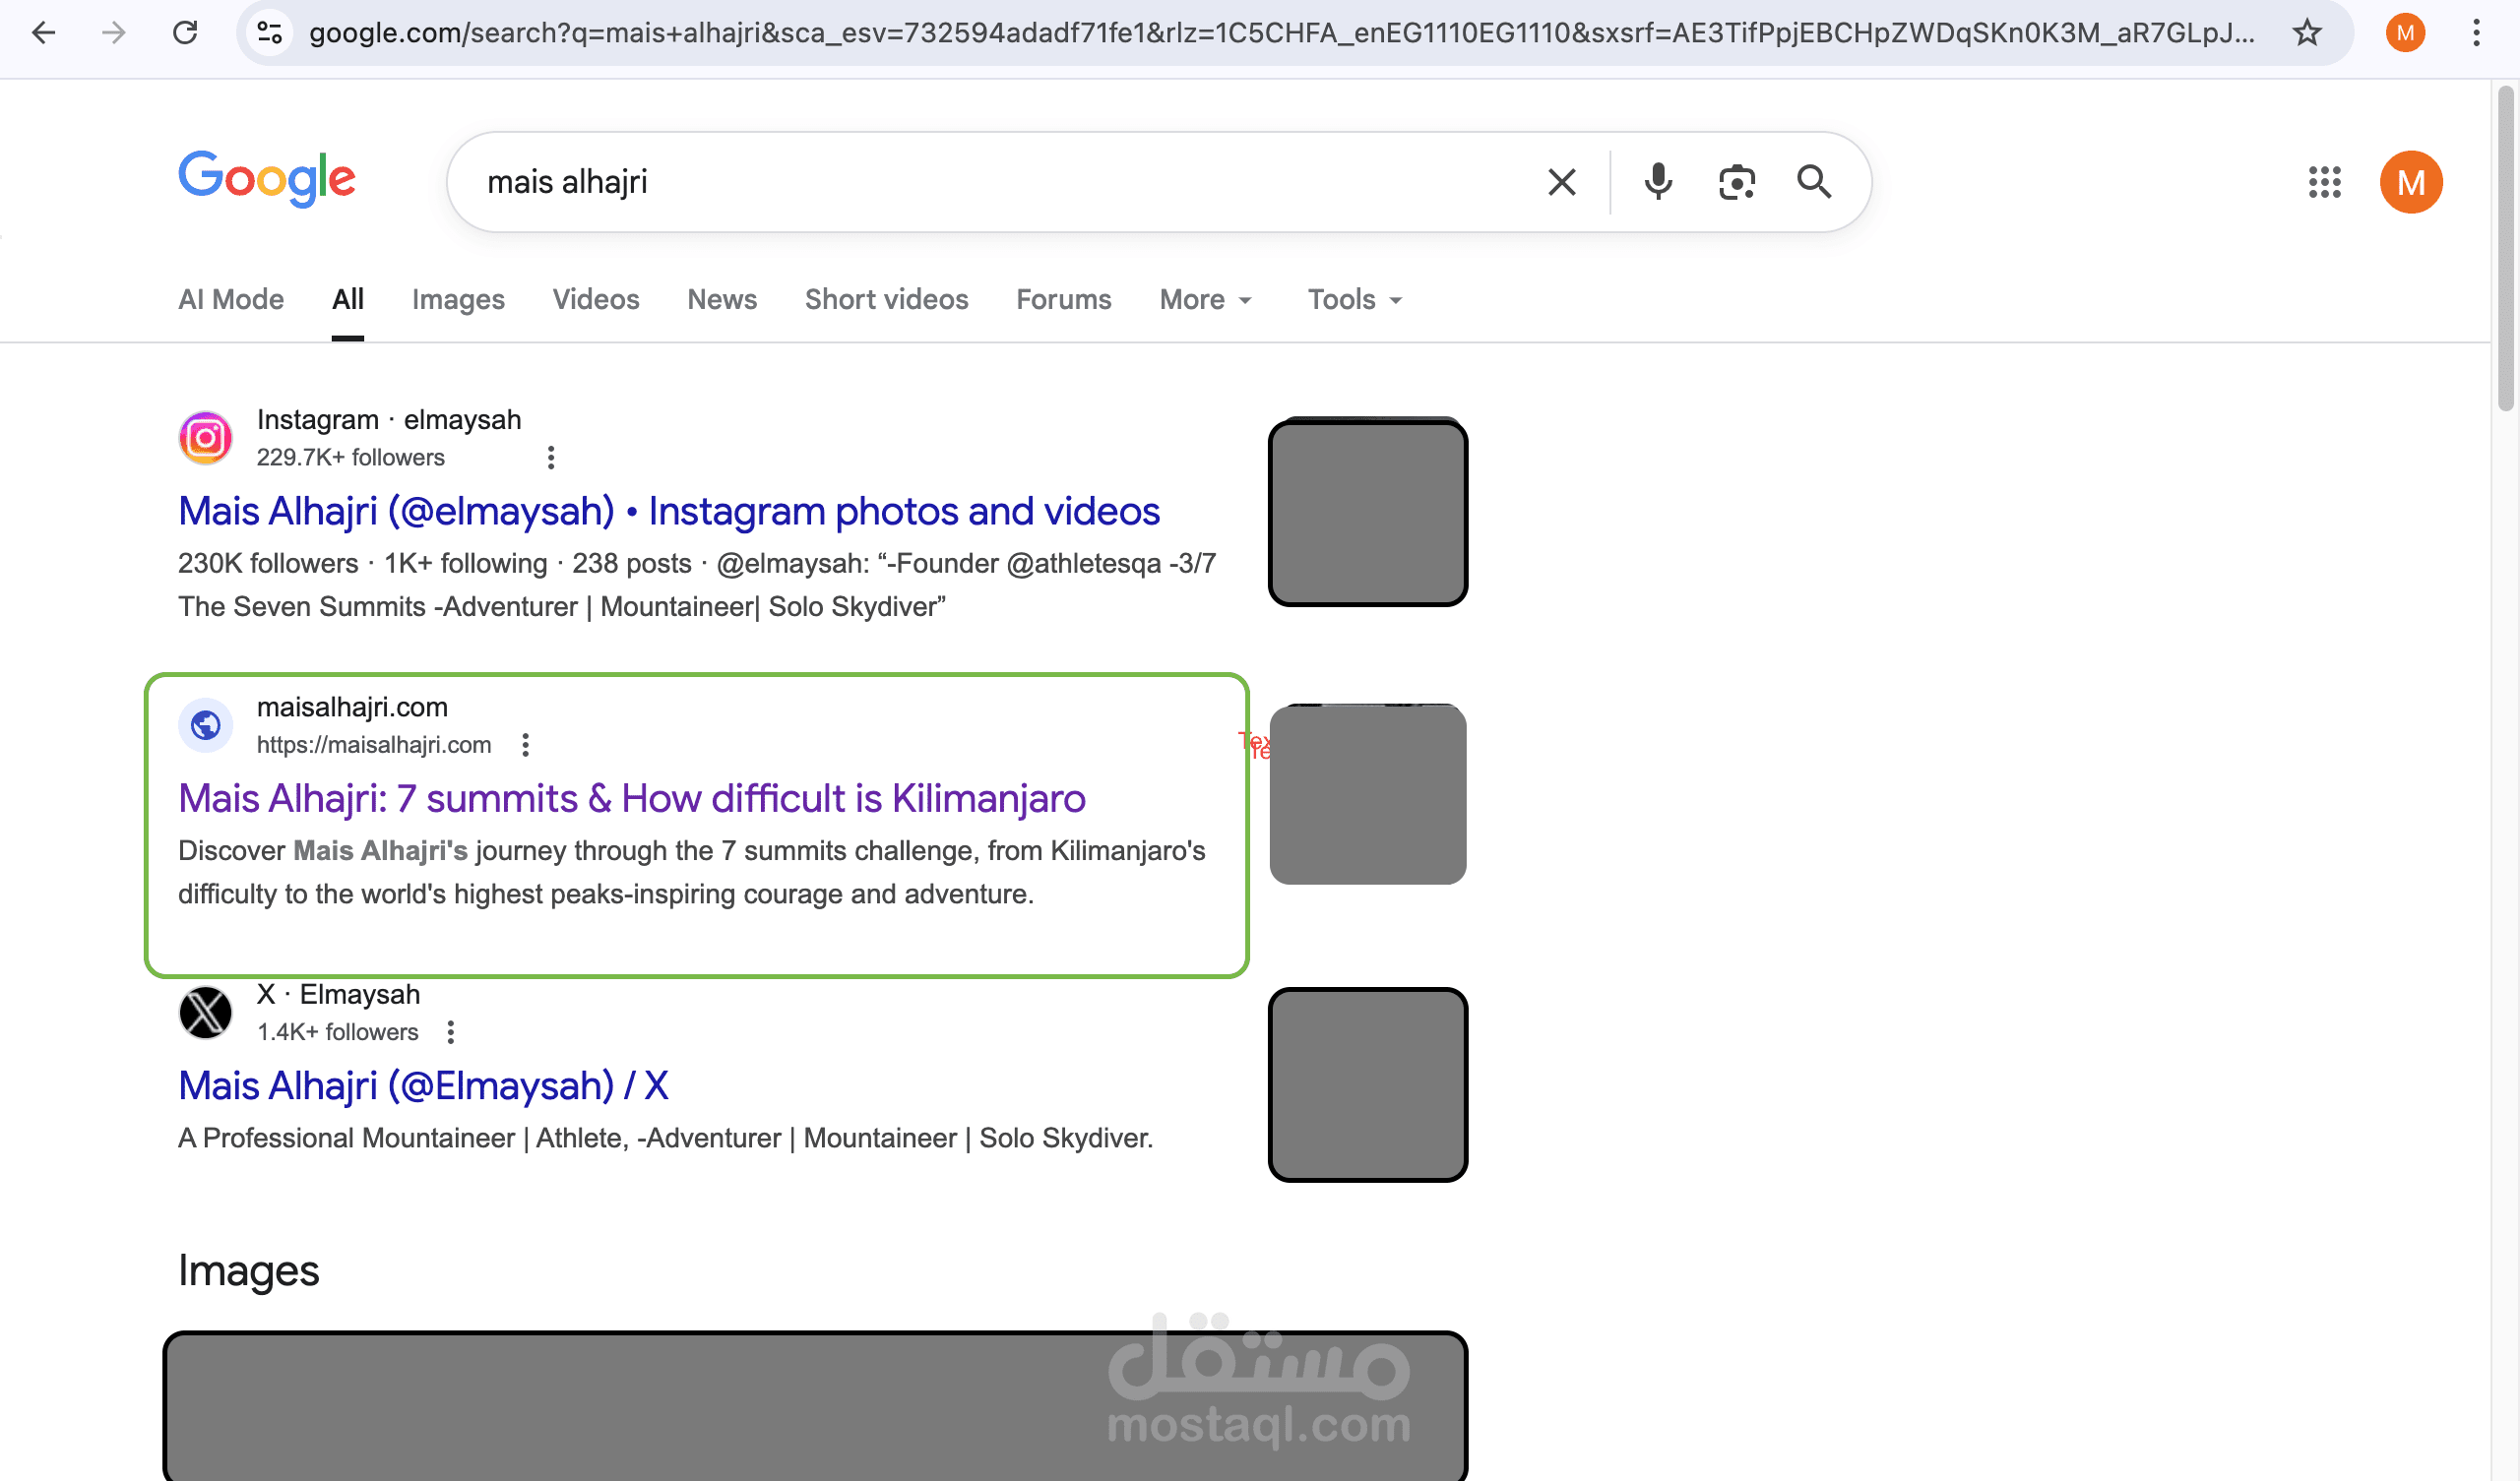Click the Images section heading
The height and width of the screenshot is (1481, 2520).
[x=249, y=1271]
